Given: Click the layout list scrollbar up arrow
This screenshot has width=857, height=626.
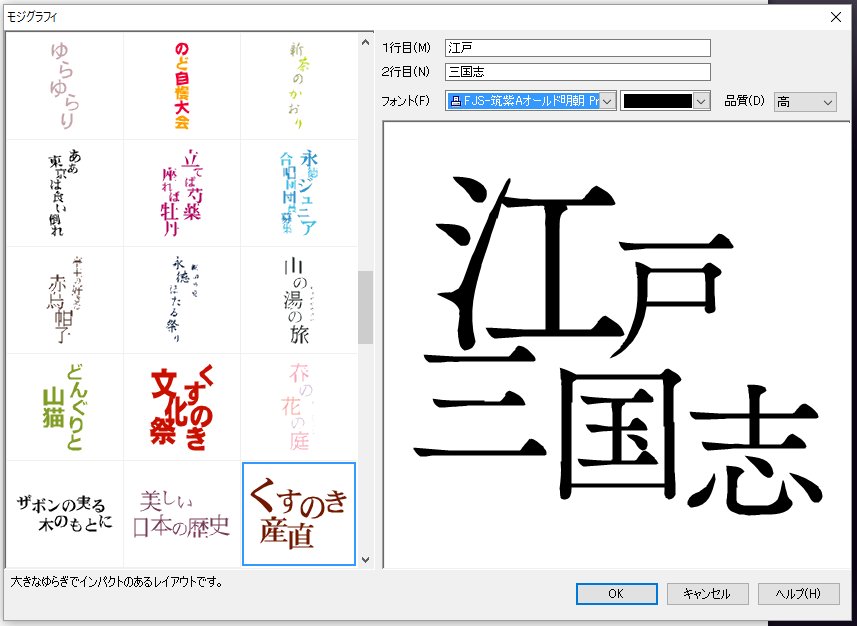Looking at the screenshot, I should [362, 40].
